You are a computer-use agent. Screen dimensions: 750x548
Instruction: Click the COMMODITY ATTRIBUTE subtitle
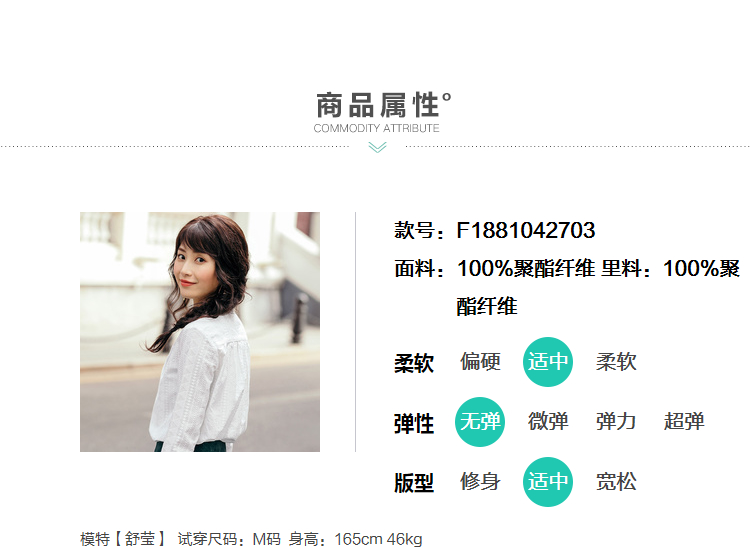tap(376, 128)
